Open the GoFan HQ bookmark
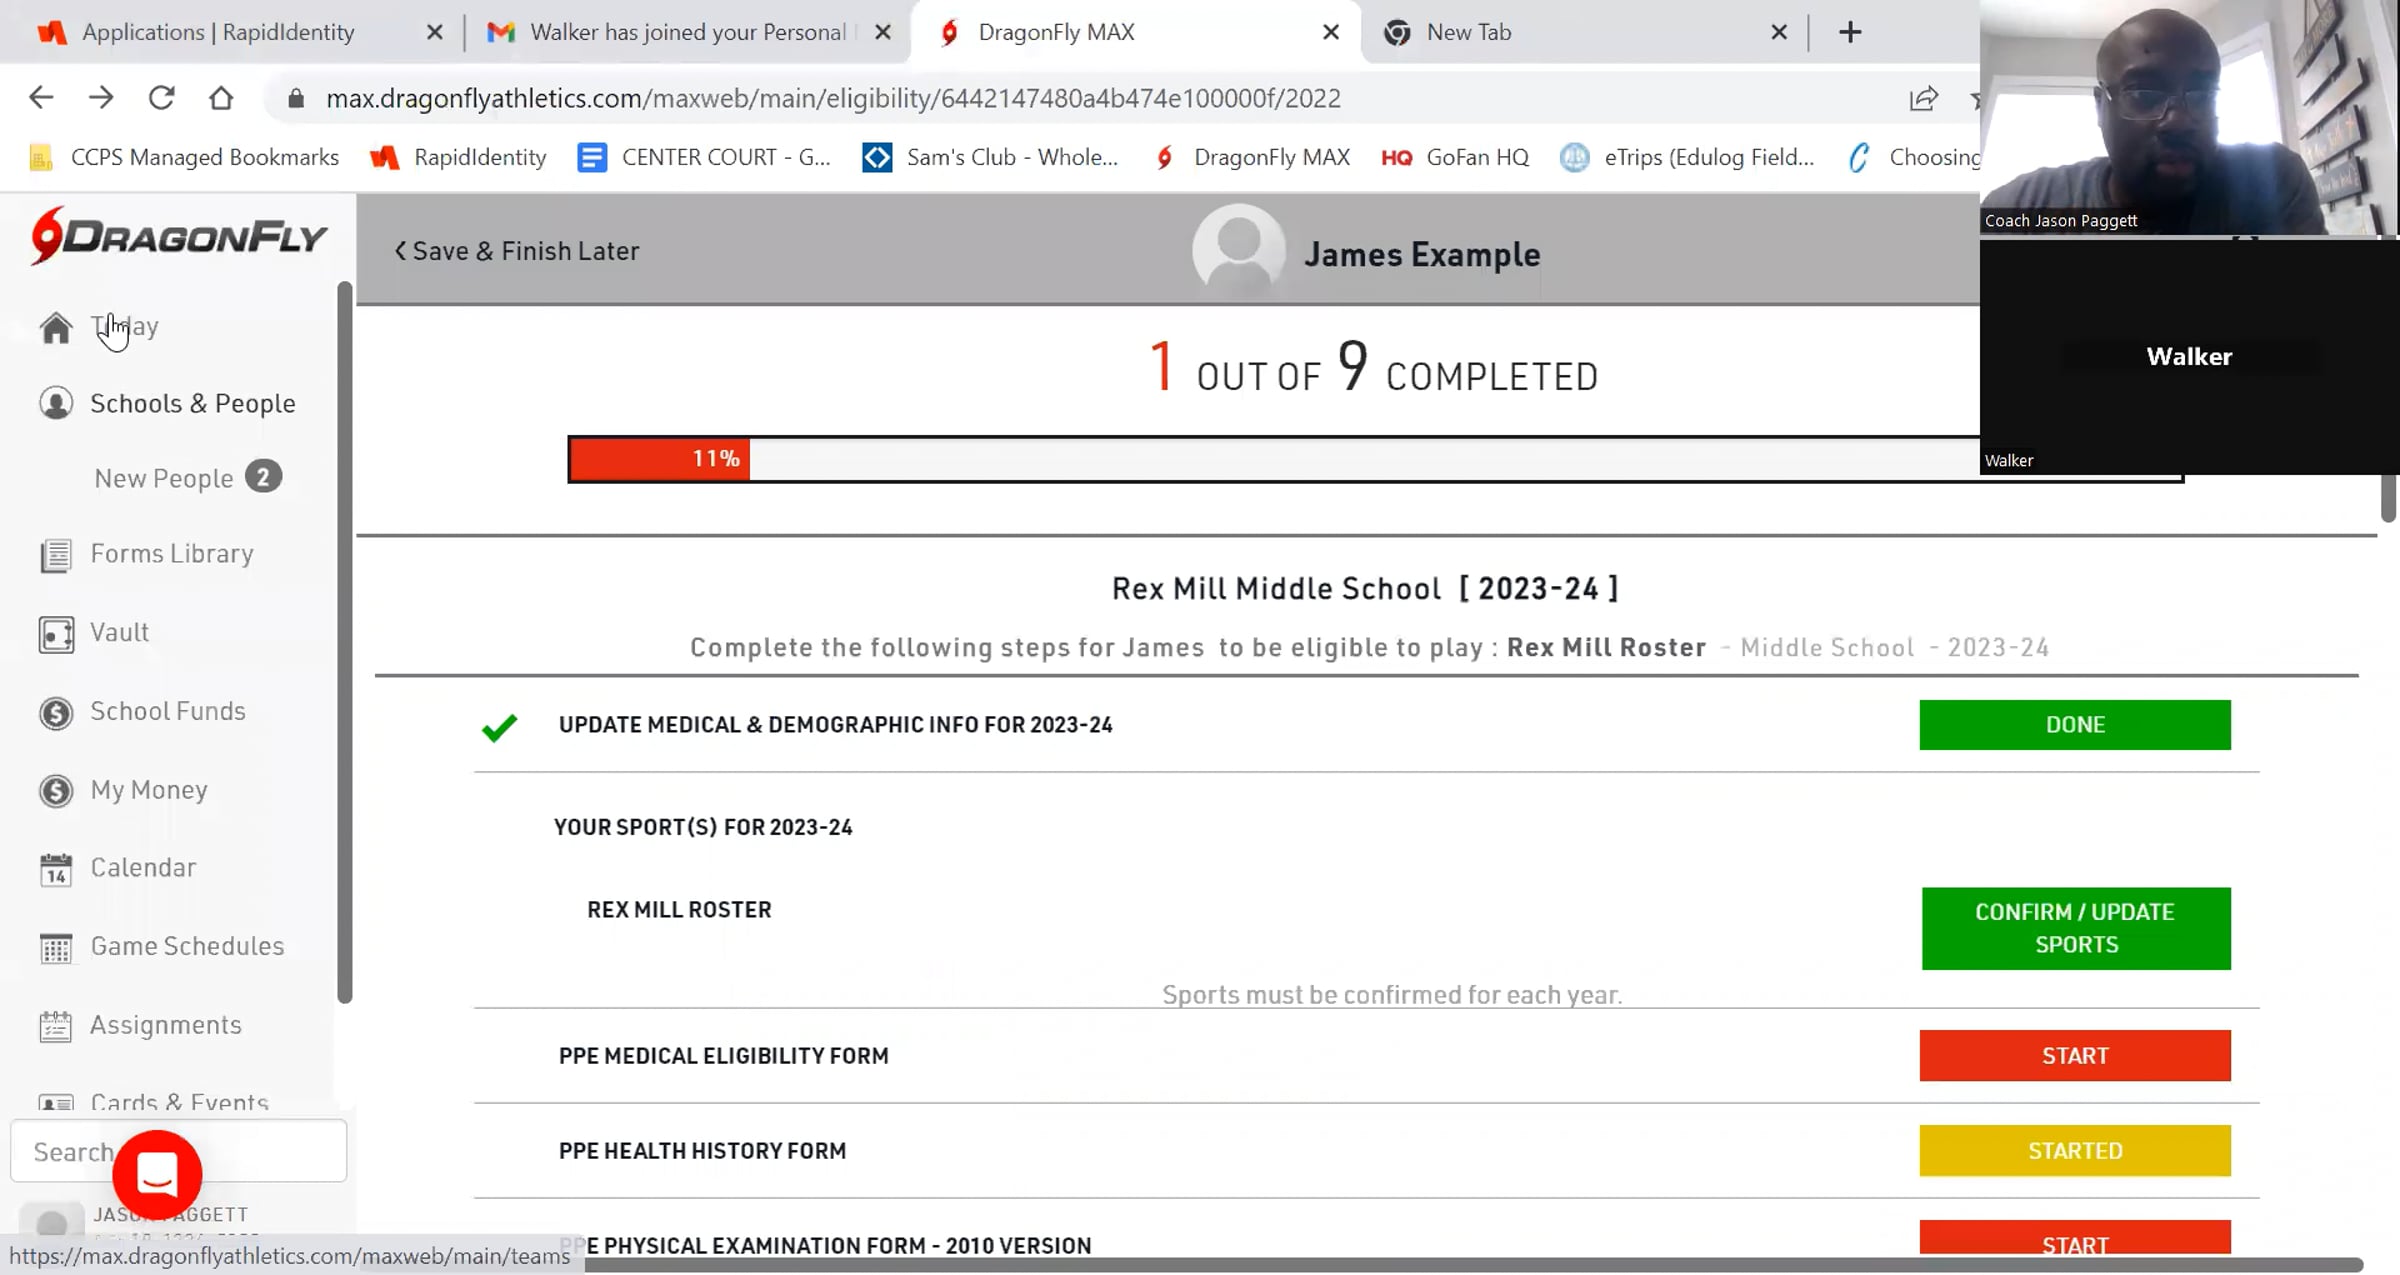 (1455, 157)
